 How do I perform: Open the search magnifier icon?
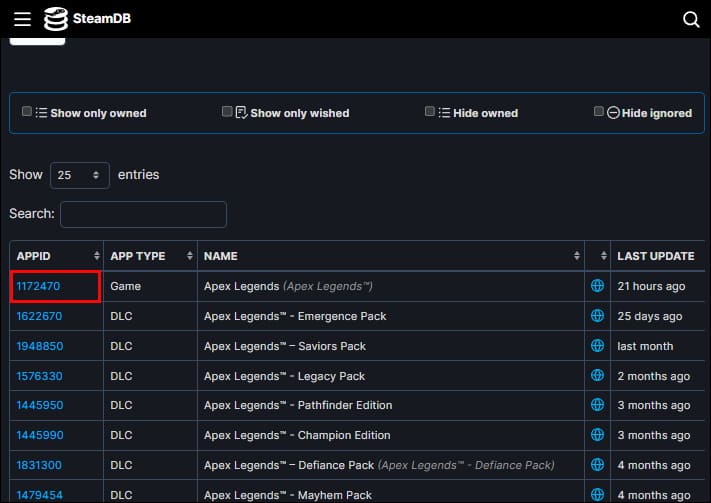(x=691, y=20)
